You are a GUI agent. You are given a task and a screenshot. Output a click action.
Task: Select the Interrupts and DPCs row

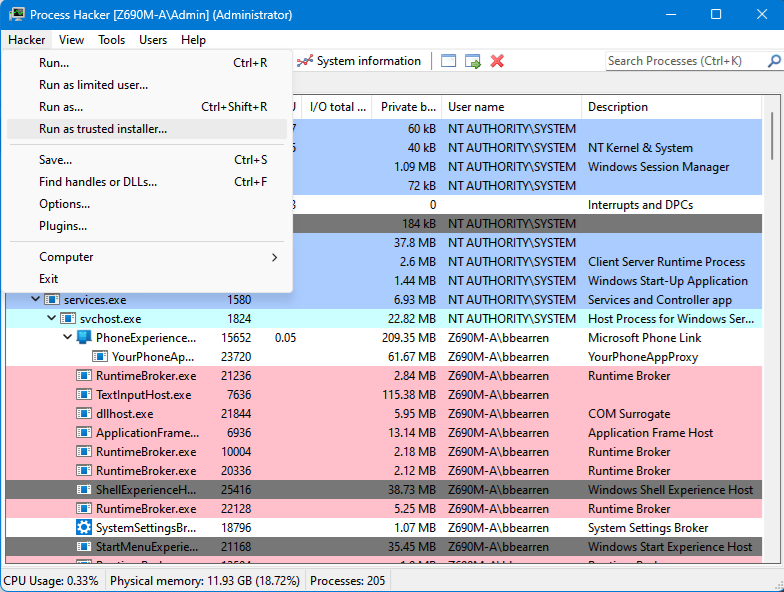point(527,204)
